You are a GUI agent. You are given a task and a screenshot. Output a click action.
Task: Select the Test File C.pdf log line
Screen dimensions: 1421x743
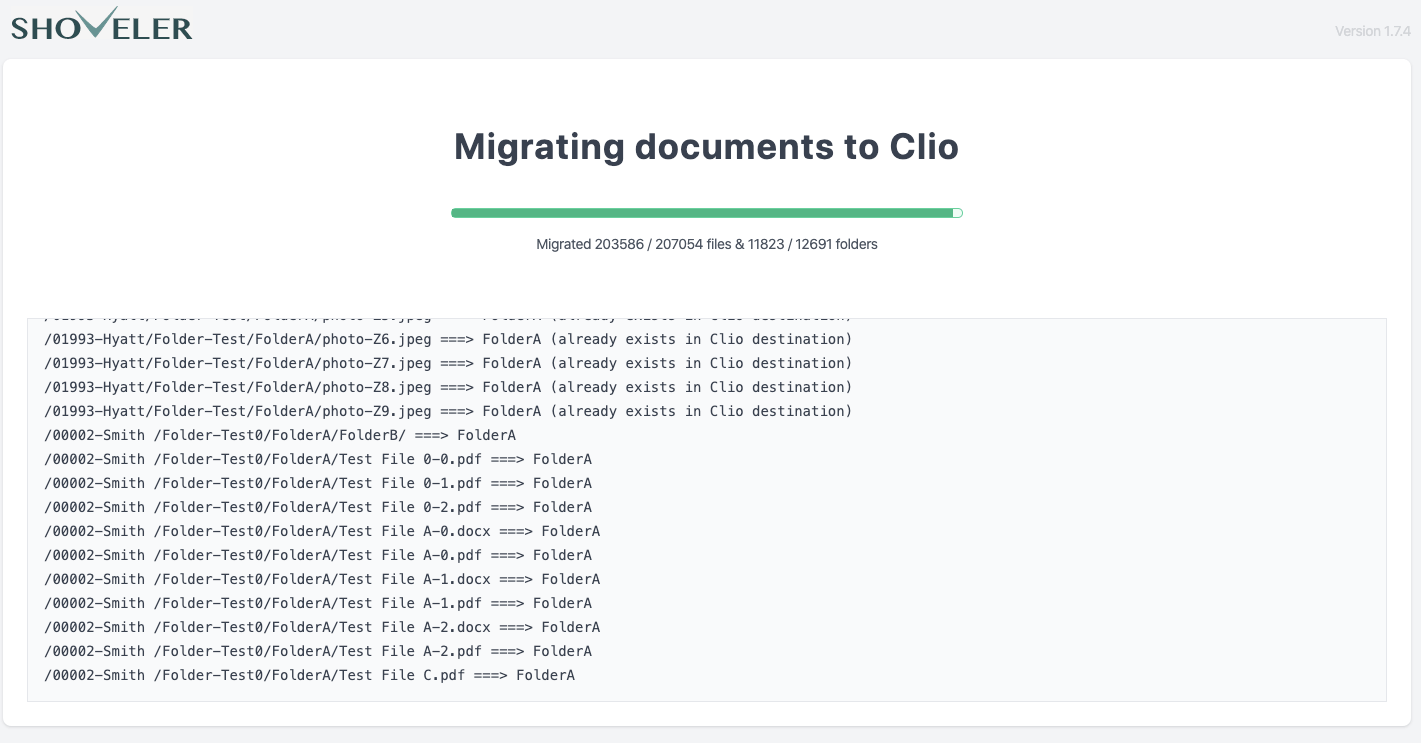310,675
